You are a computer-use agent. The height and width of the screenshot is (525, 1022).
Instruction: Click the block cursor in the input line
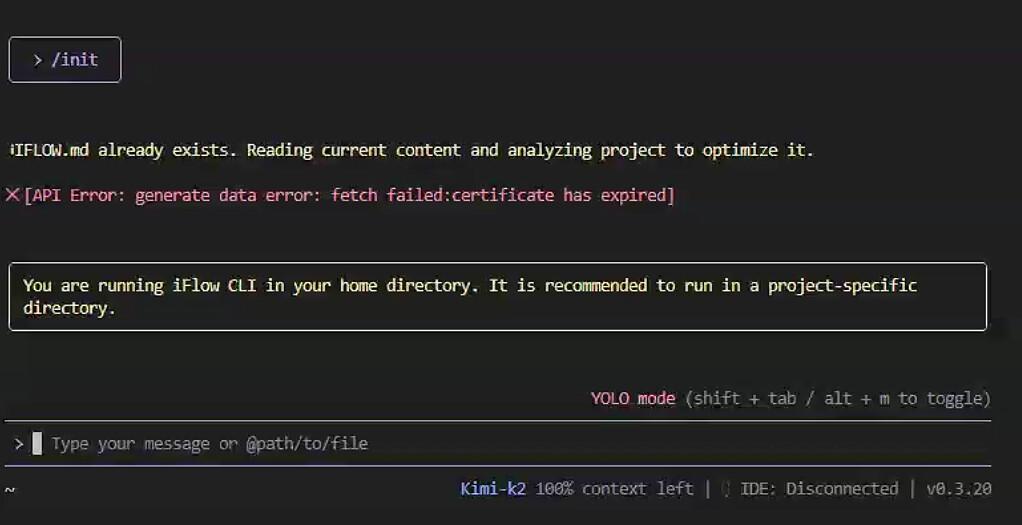(x=37, y=443)
